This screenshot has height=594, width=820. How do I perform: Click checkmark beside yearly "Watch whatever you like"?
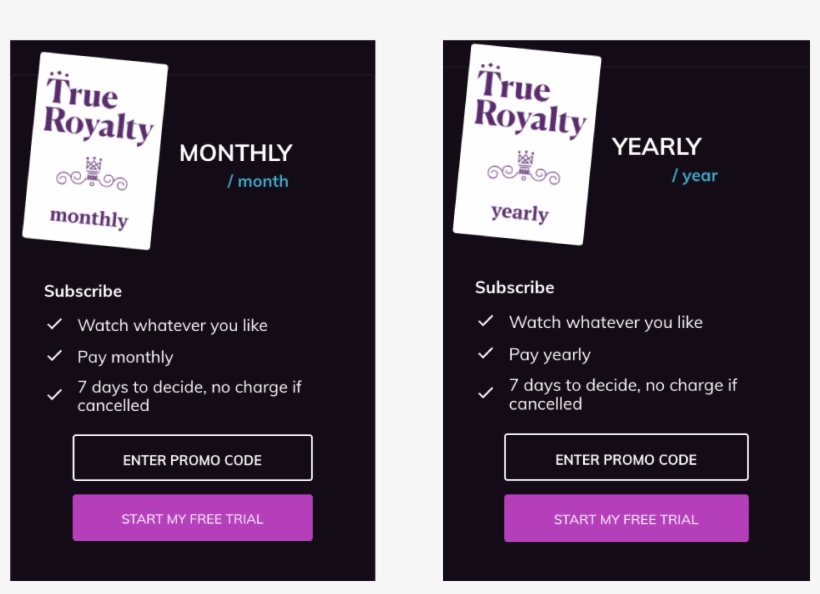(486, 322)
